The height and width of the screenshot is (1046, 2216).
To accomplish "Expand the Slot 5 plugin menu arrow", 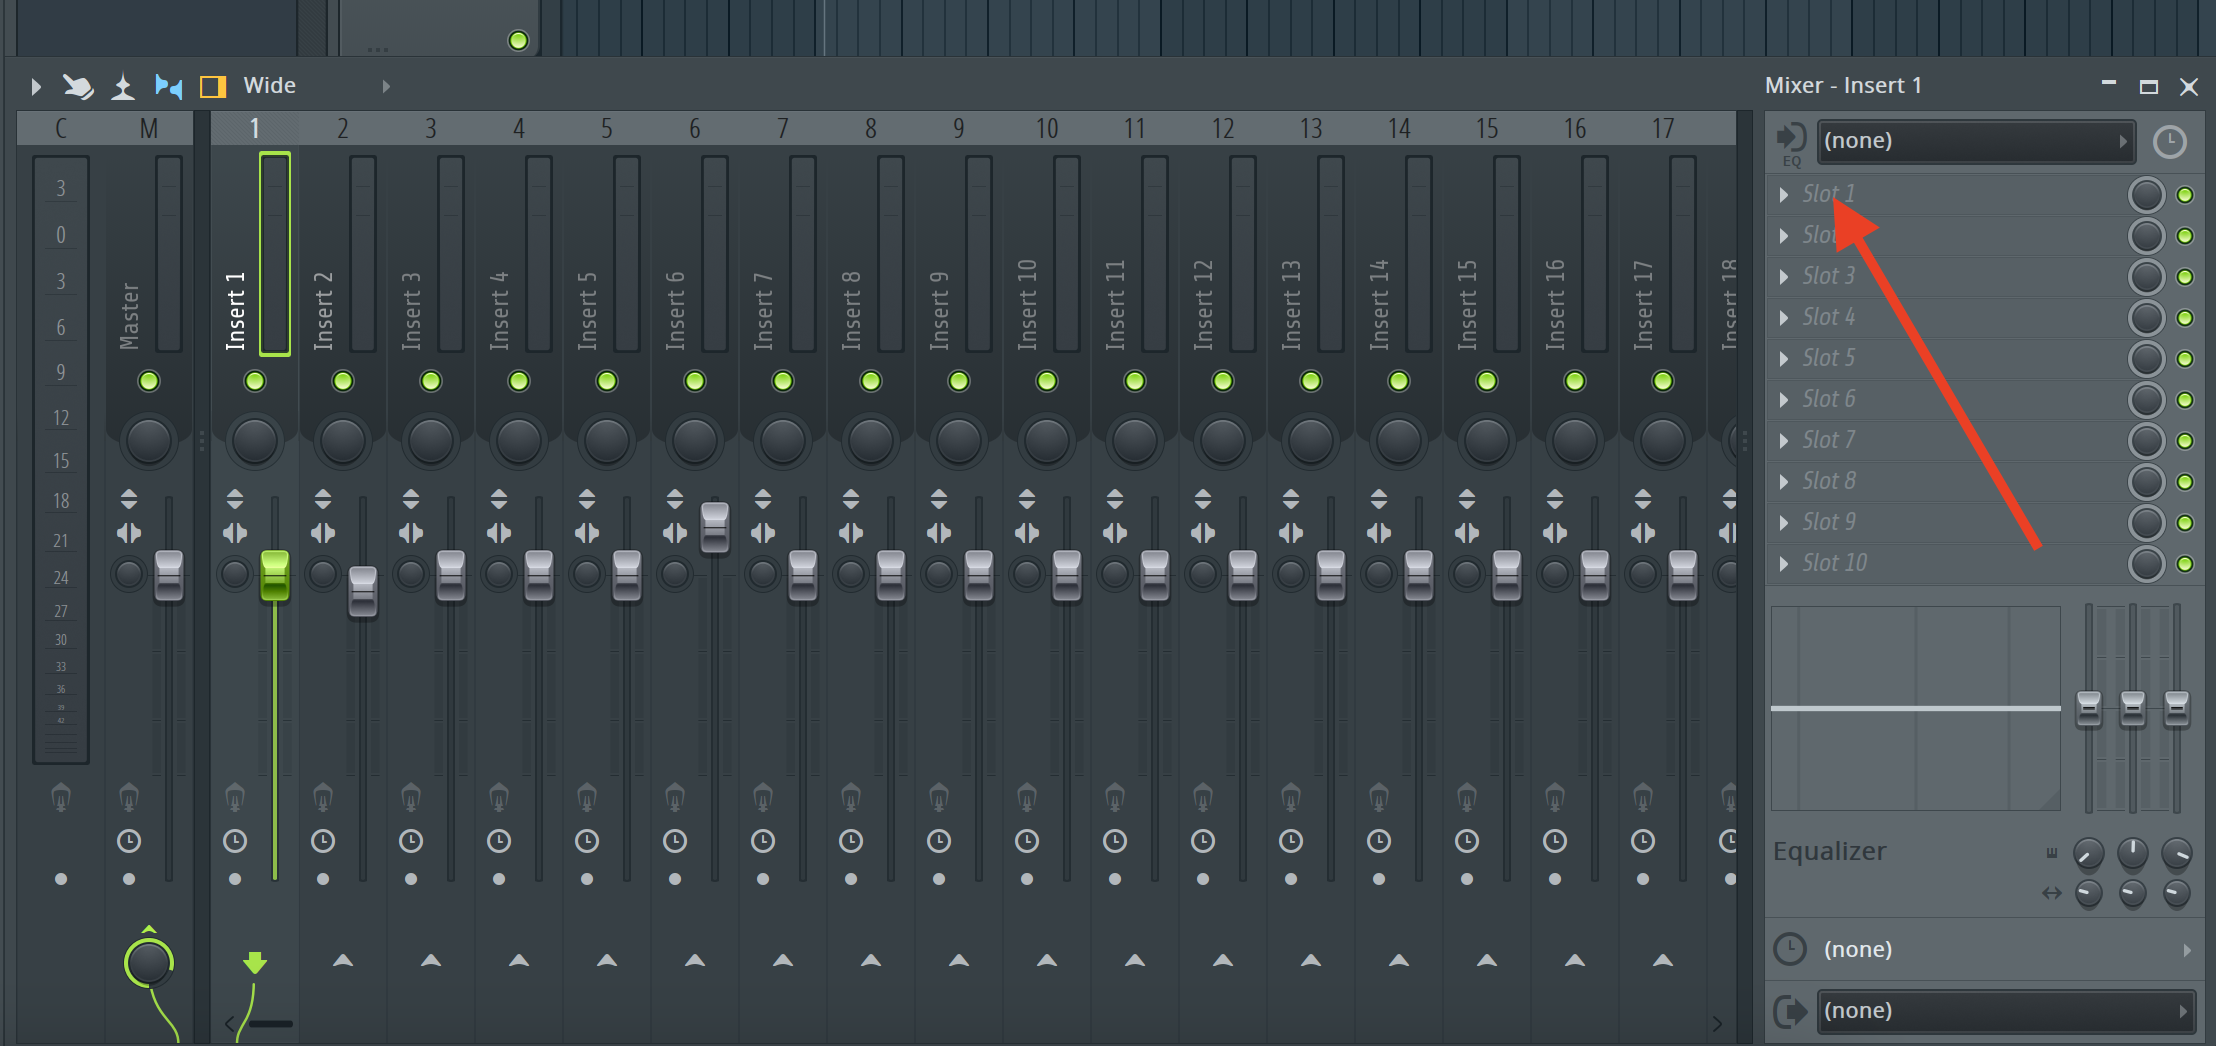I will pos(1784,358).
